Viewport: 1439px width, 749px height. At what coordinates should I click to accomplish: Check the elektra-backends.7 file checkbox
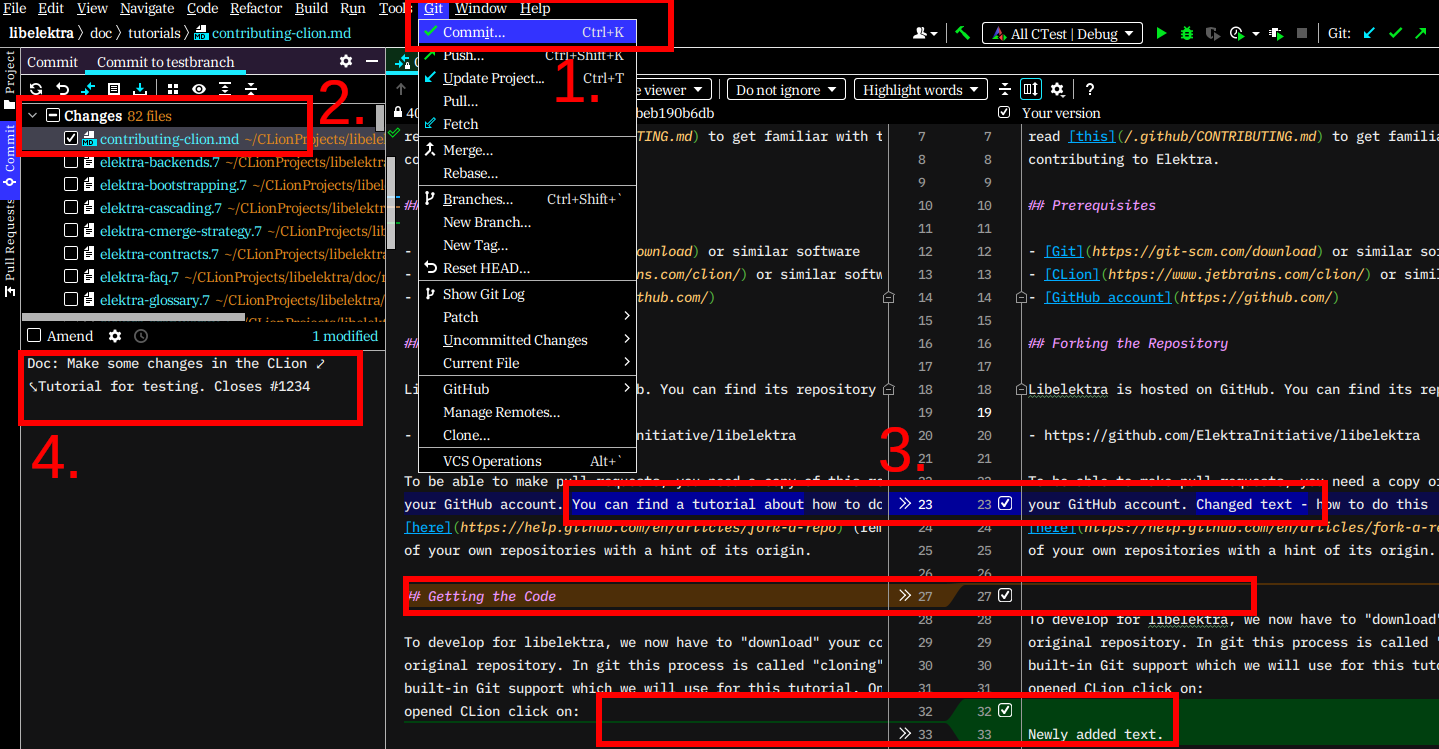[x=72, y=161]
